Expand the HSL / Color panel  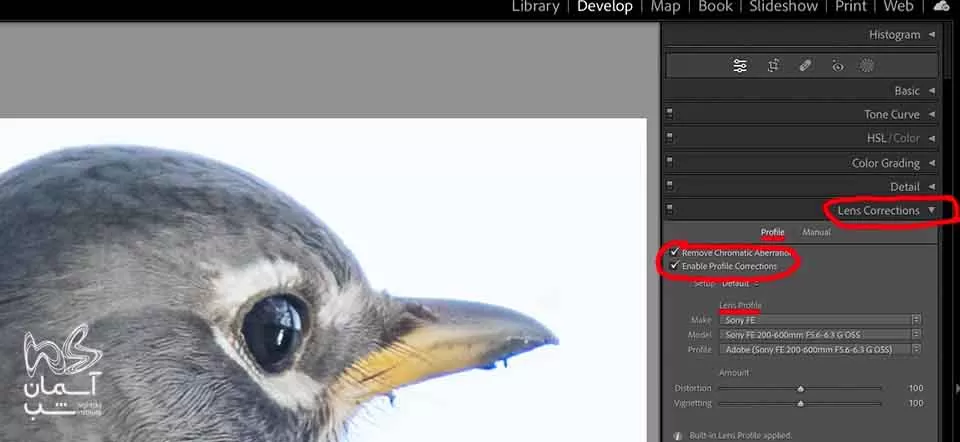[931, 138]
